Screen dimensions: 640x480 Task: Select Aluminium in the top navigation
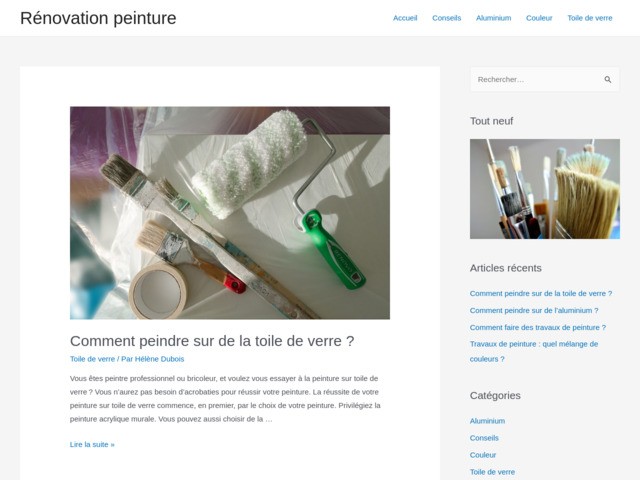pos(493,18)
